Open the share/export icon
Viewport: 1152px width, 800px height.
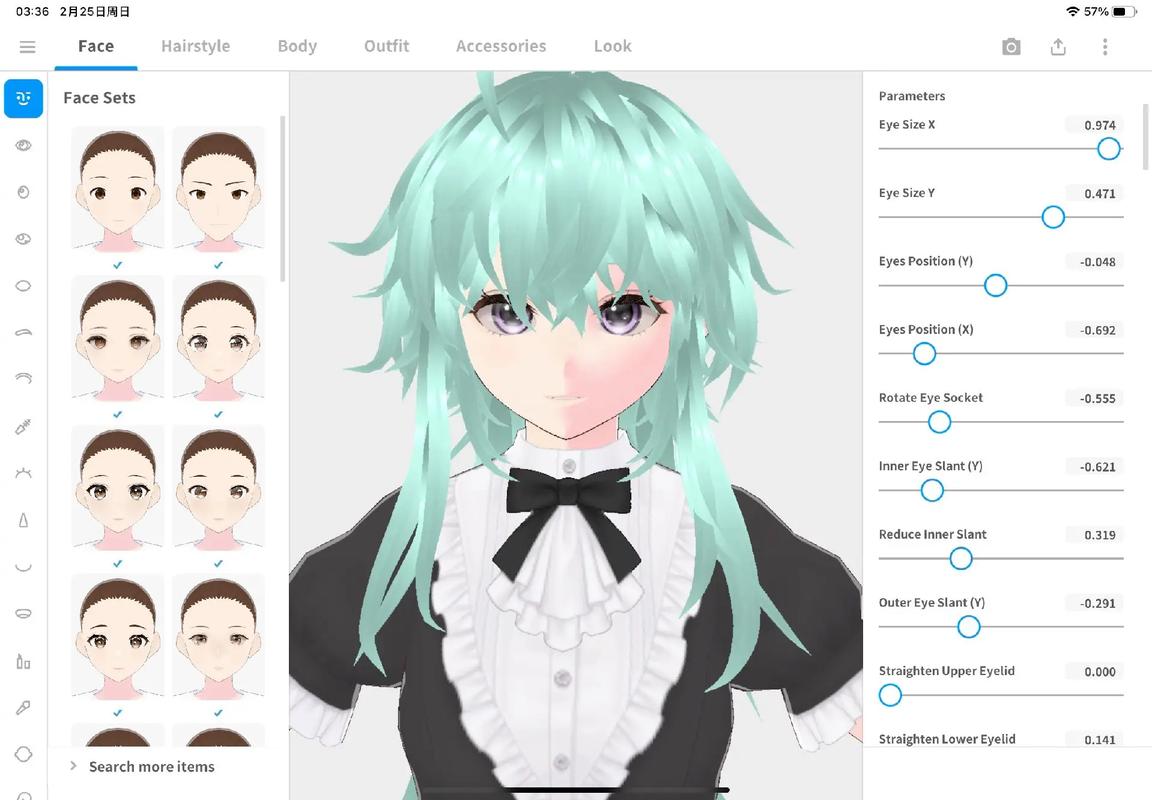point(1058,47)
